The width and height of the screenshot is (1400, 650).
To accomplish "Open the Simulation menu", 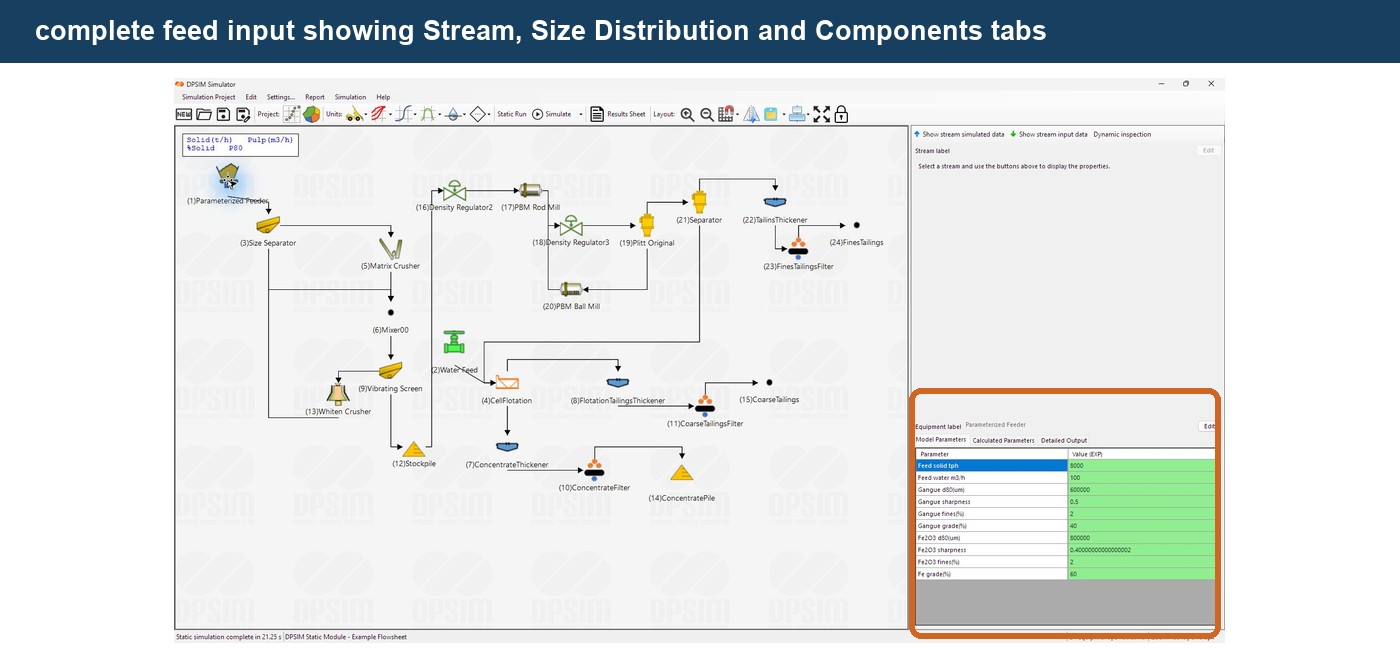I will coord(350,97).
